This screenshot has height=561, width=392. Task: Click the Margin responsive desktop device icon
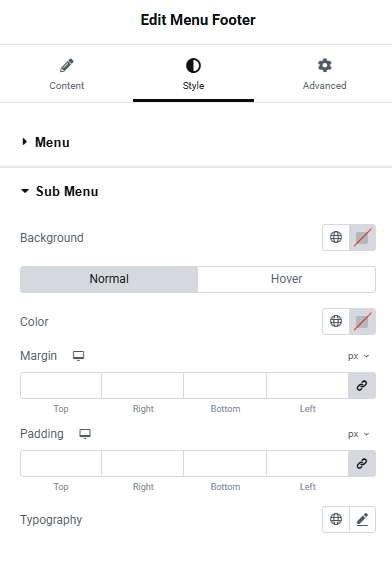pos(78,356)
